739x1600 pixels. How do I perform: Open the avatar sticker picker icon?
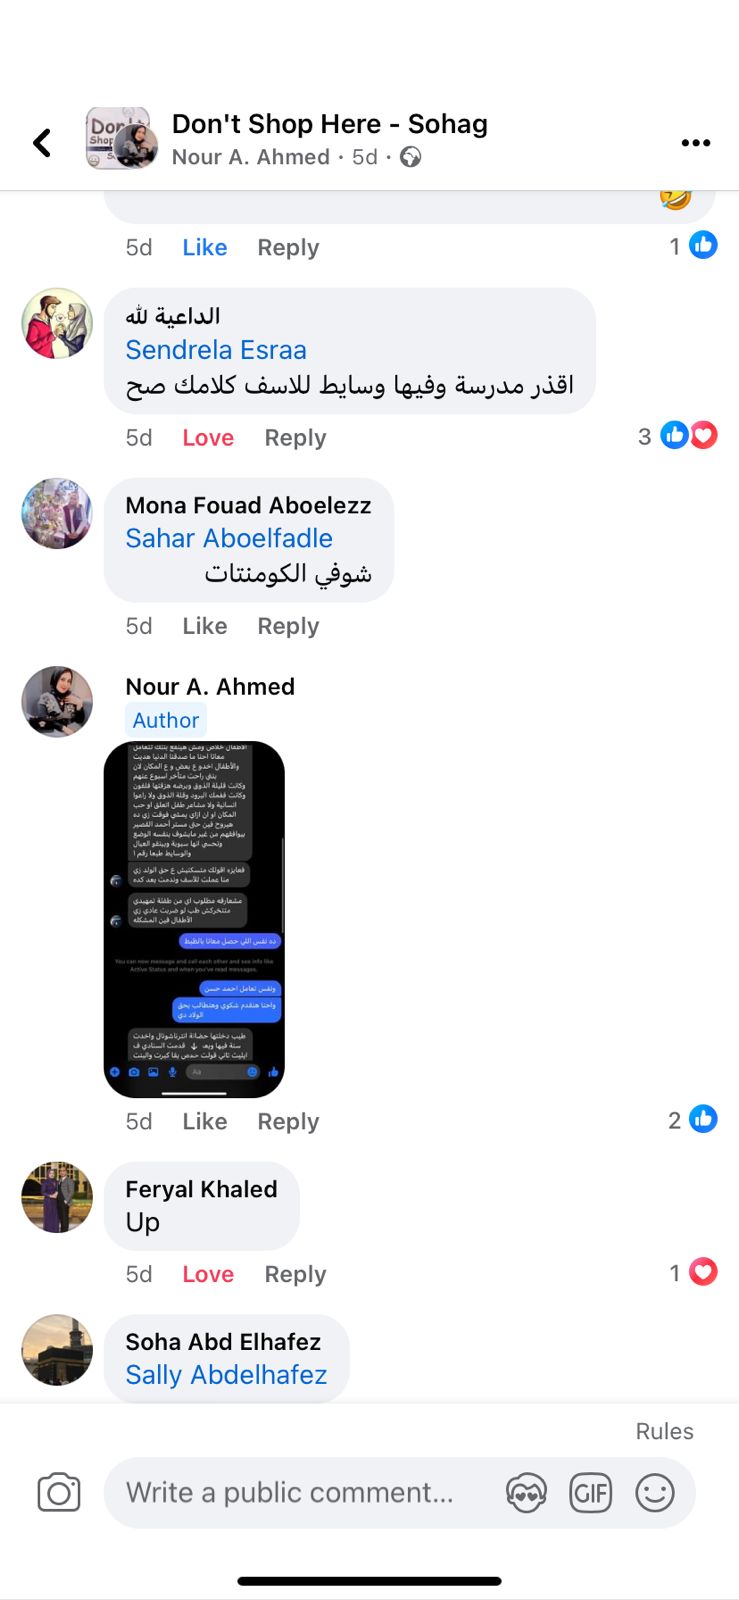click(x=526, y=1493)
